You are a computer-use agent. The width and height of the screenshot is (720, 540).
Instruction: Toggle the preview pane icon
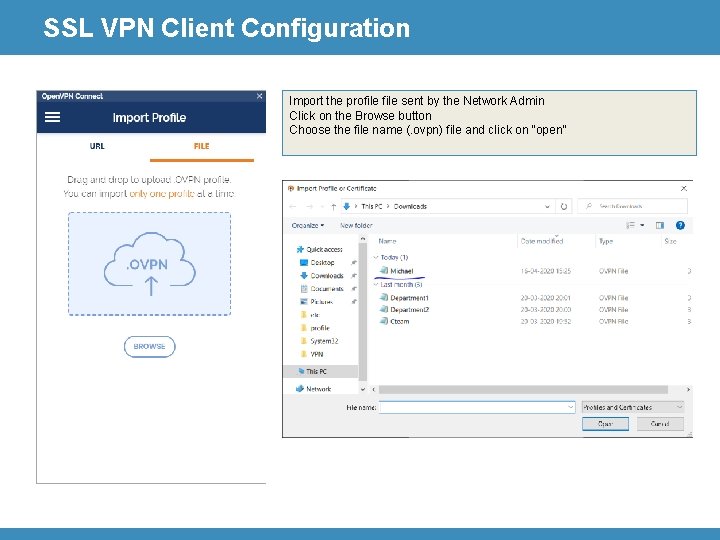click(x=660, y=225)
